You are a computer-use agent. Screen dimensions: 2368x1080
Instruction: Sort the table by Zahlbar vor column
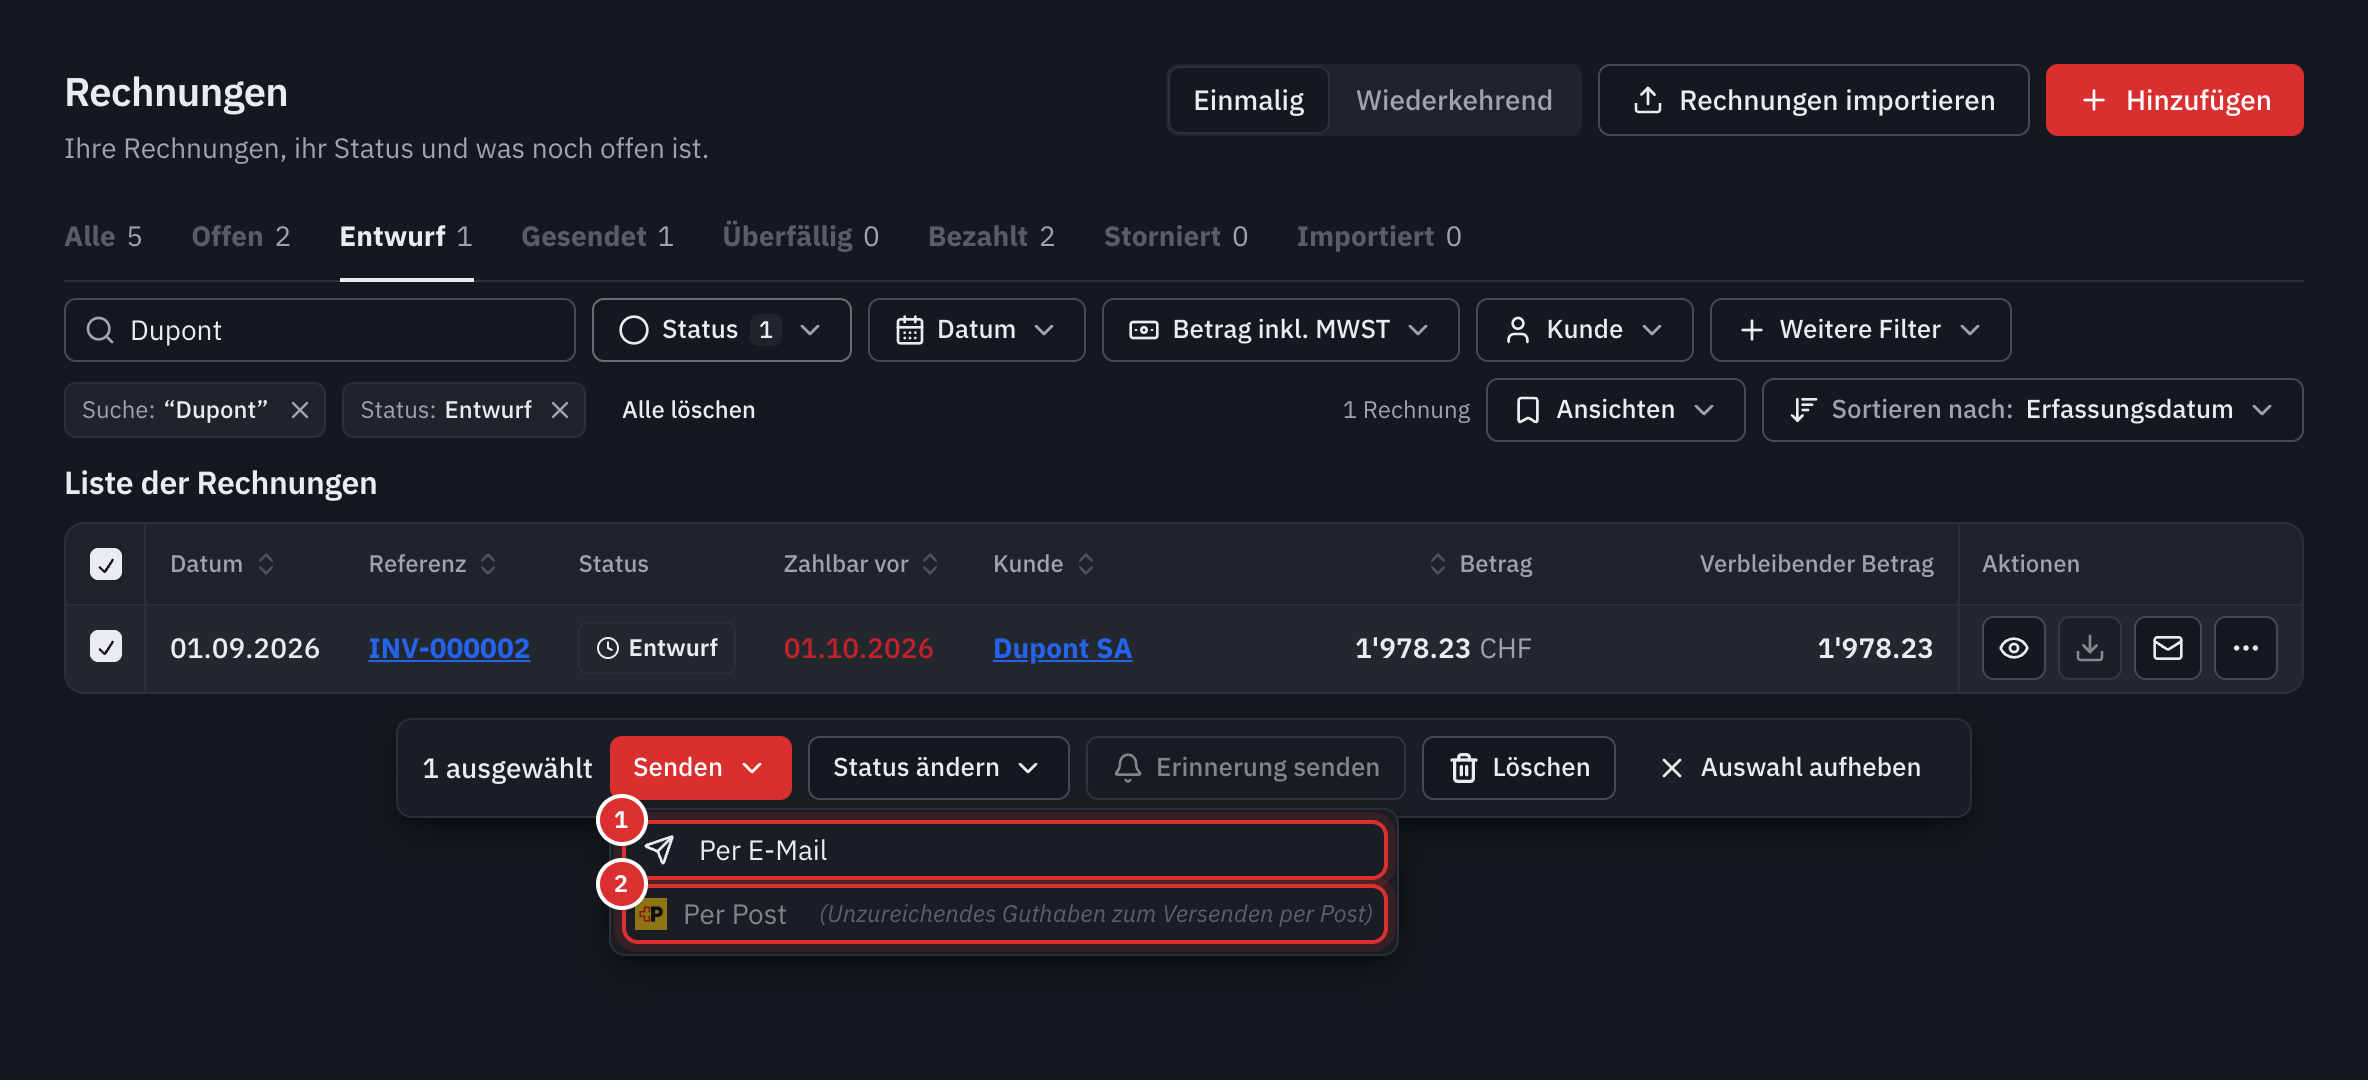(x=860, y=564)
